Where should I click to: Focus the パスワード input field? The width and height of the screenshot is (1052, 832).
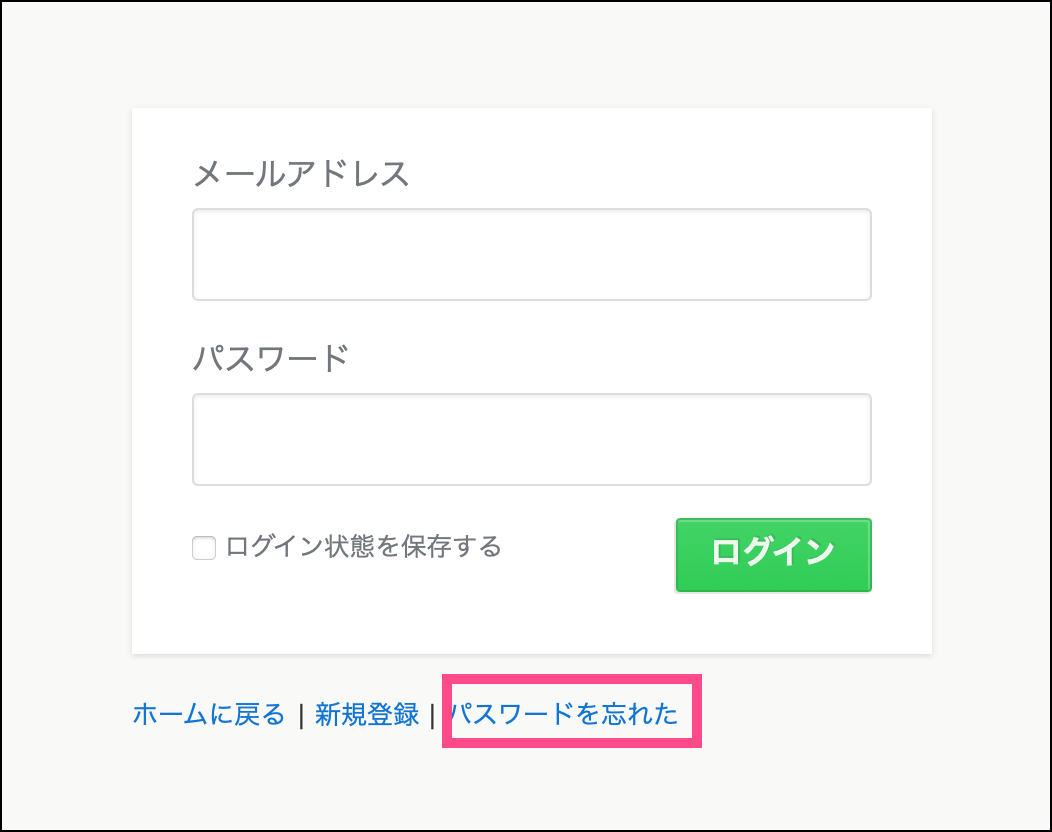(x=531, y=439)
